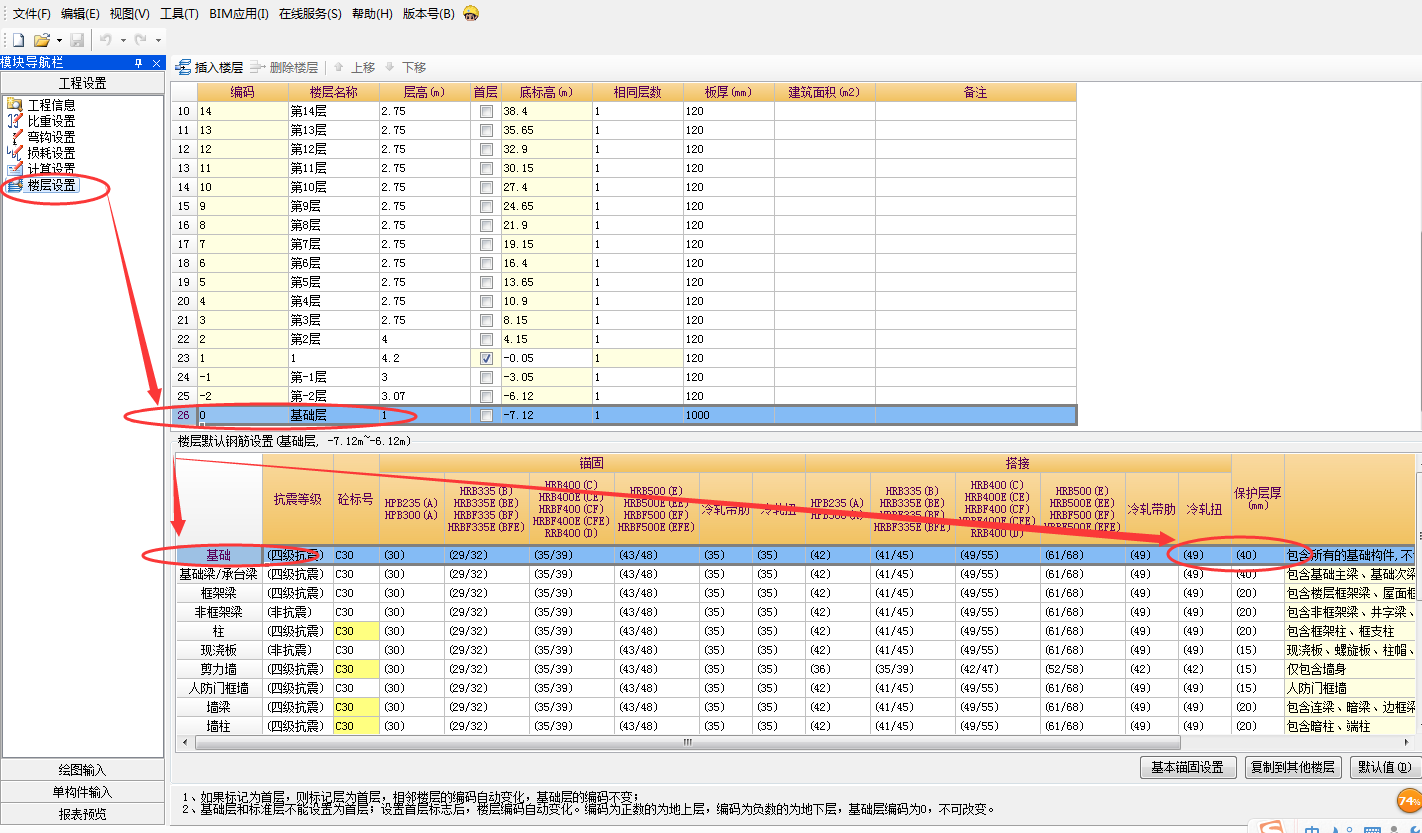Close the 模块导航栏 panel
This screenshot has width=1422, height=833.
[x=156, y=63]
